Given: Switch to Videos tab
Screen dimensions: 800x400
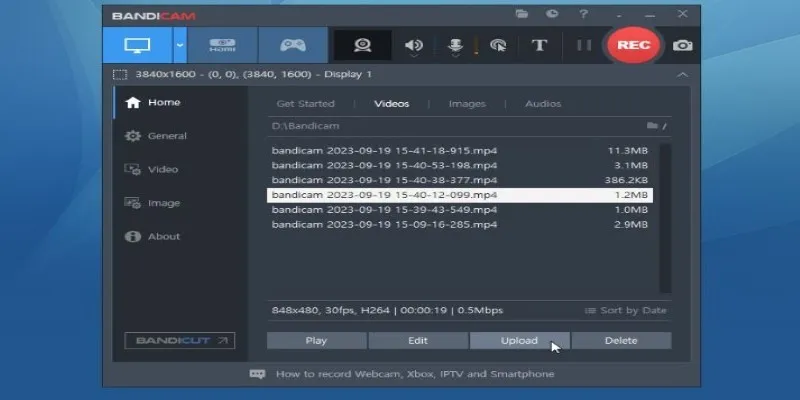Looking at the screenshot, I should [391, 104].
